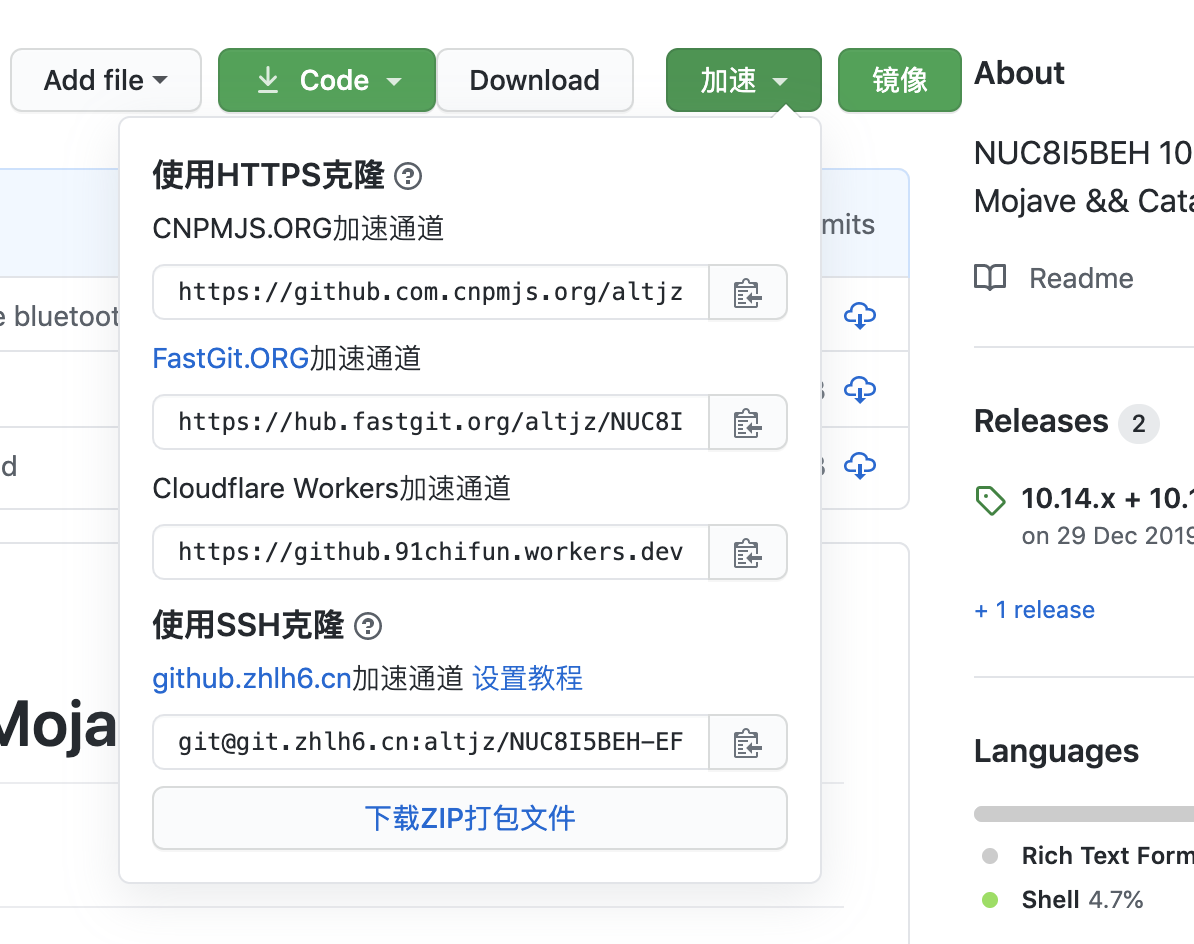The width and height of the screenshot is (1194, 944).
Task: Click help icon next to 使用HTTPS克隆
Action: [408, 177]
